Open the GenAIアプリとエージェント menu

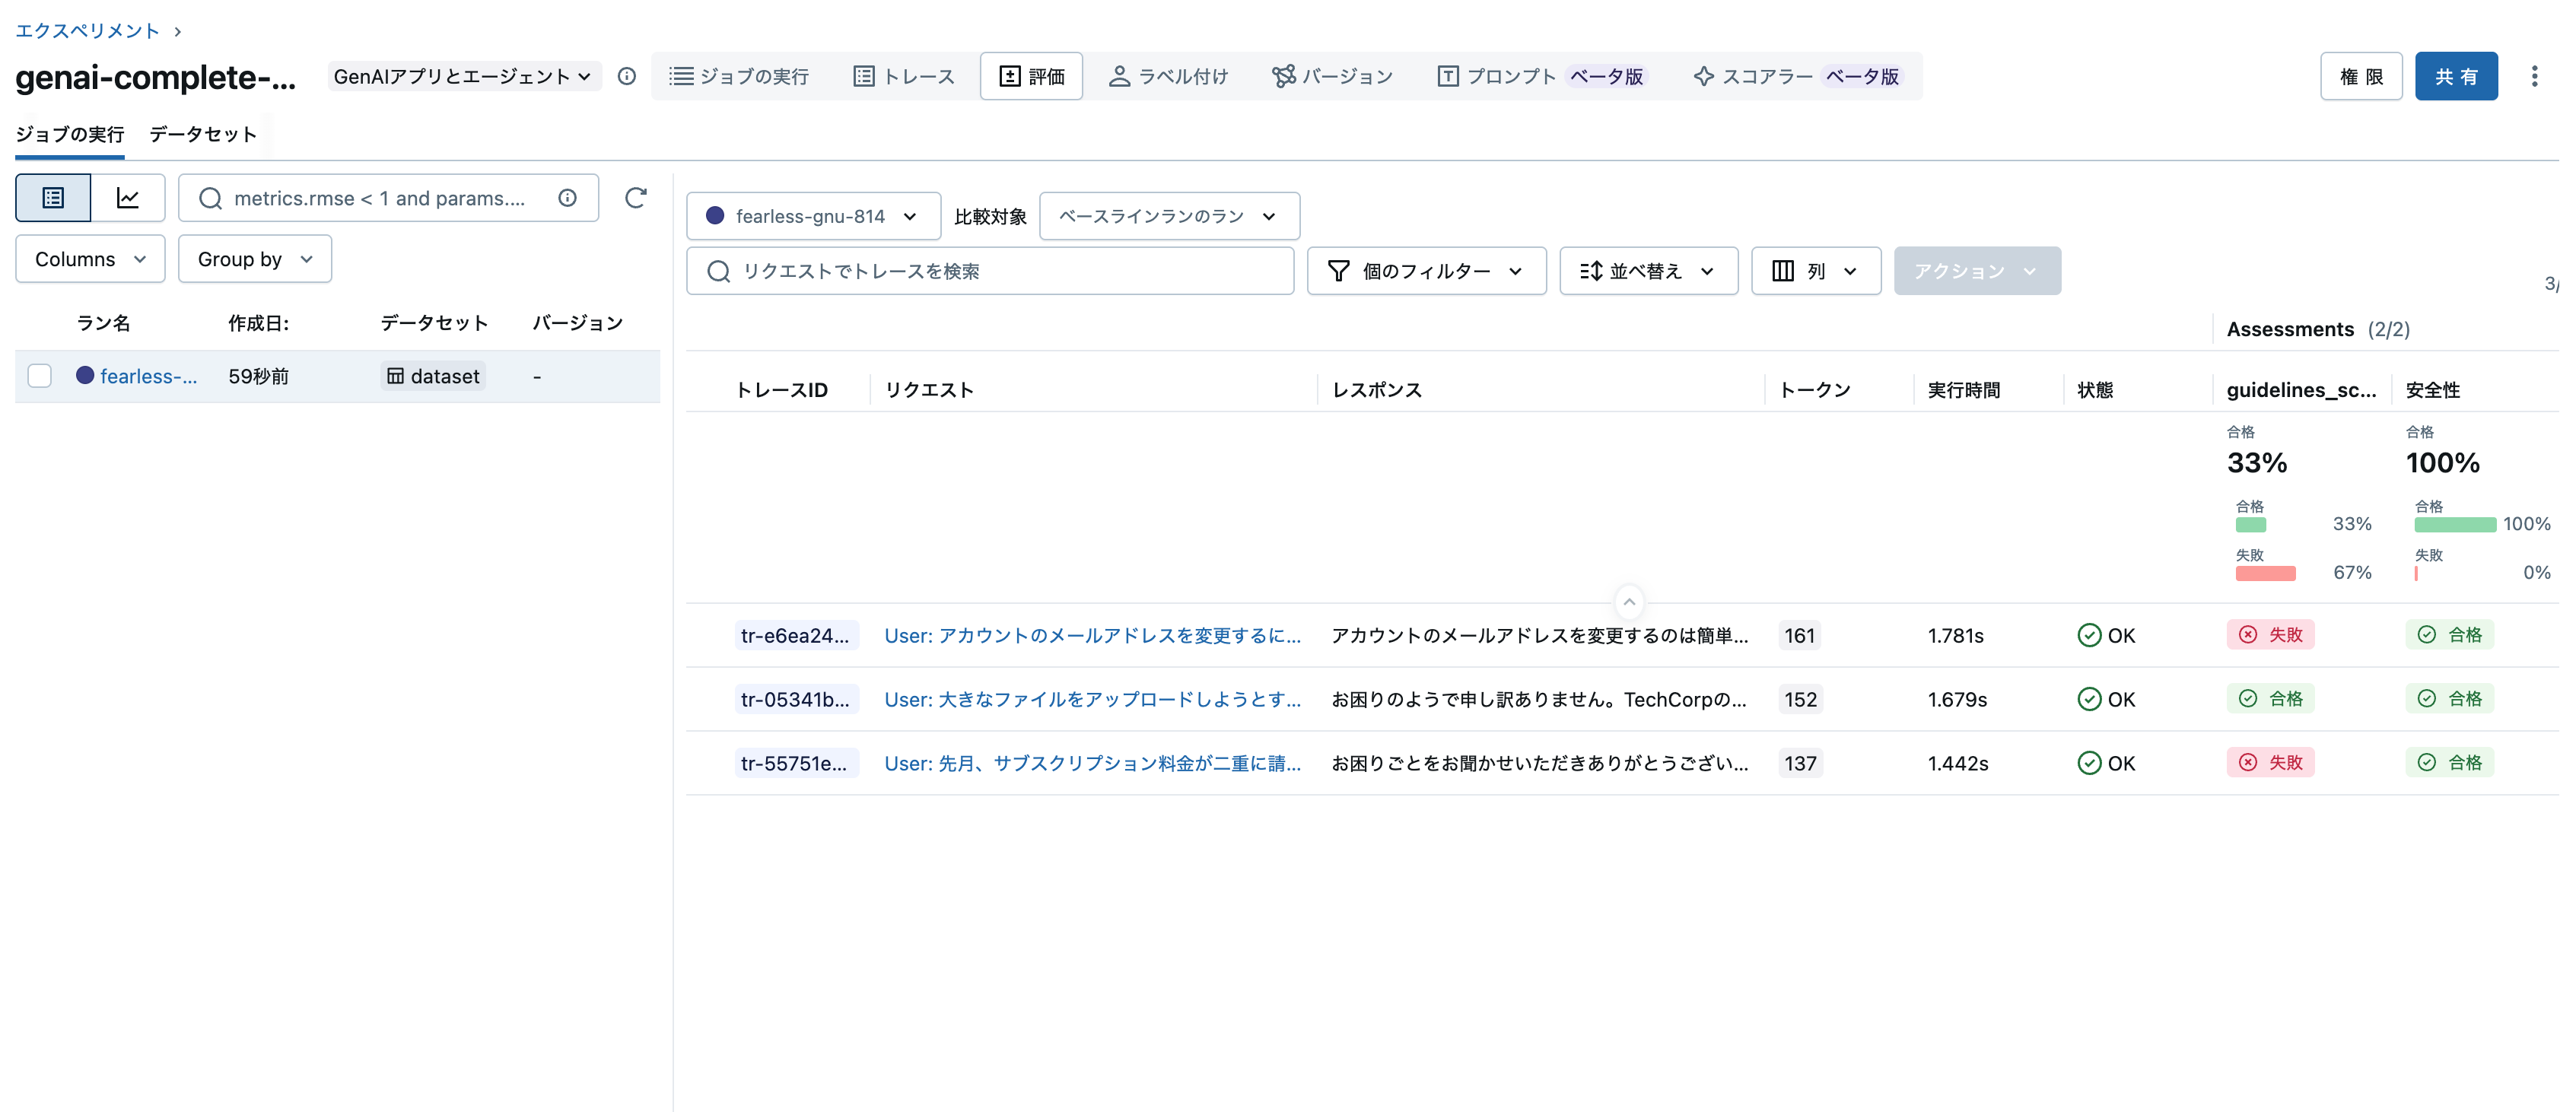[463, 75]
